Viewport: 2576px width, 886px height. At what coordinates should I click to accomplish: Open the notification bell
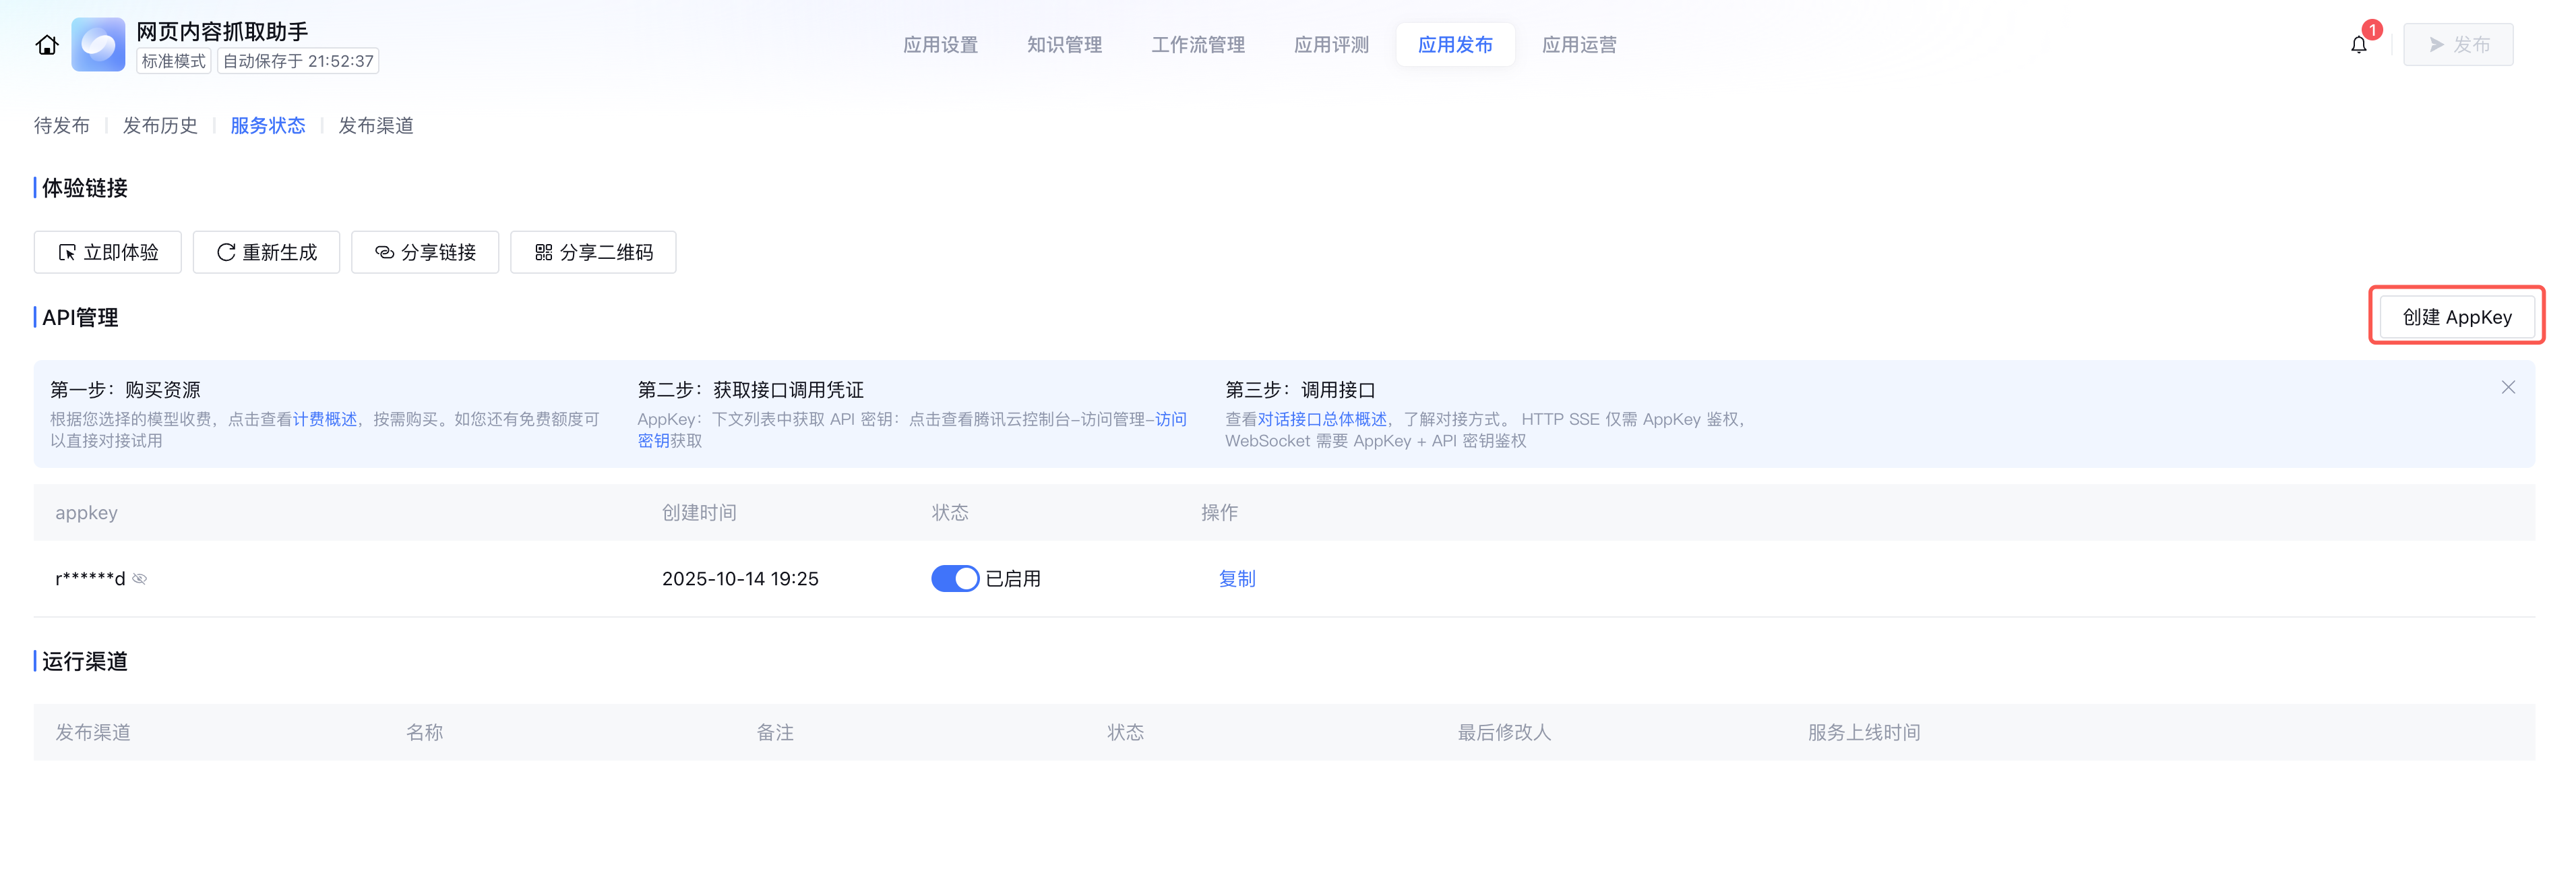pyautogui.click(x=2358, y=45)
